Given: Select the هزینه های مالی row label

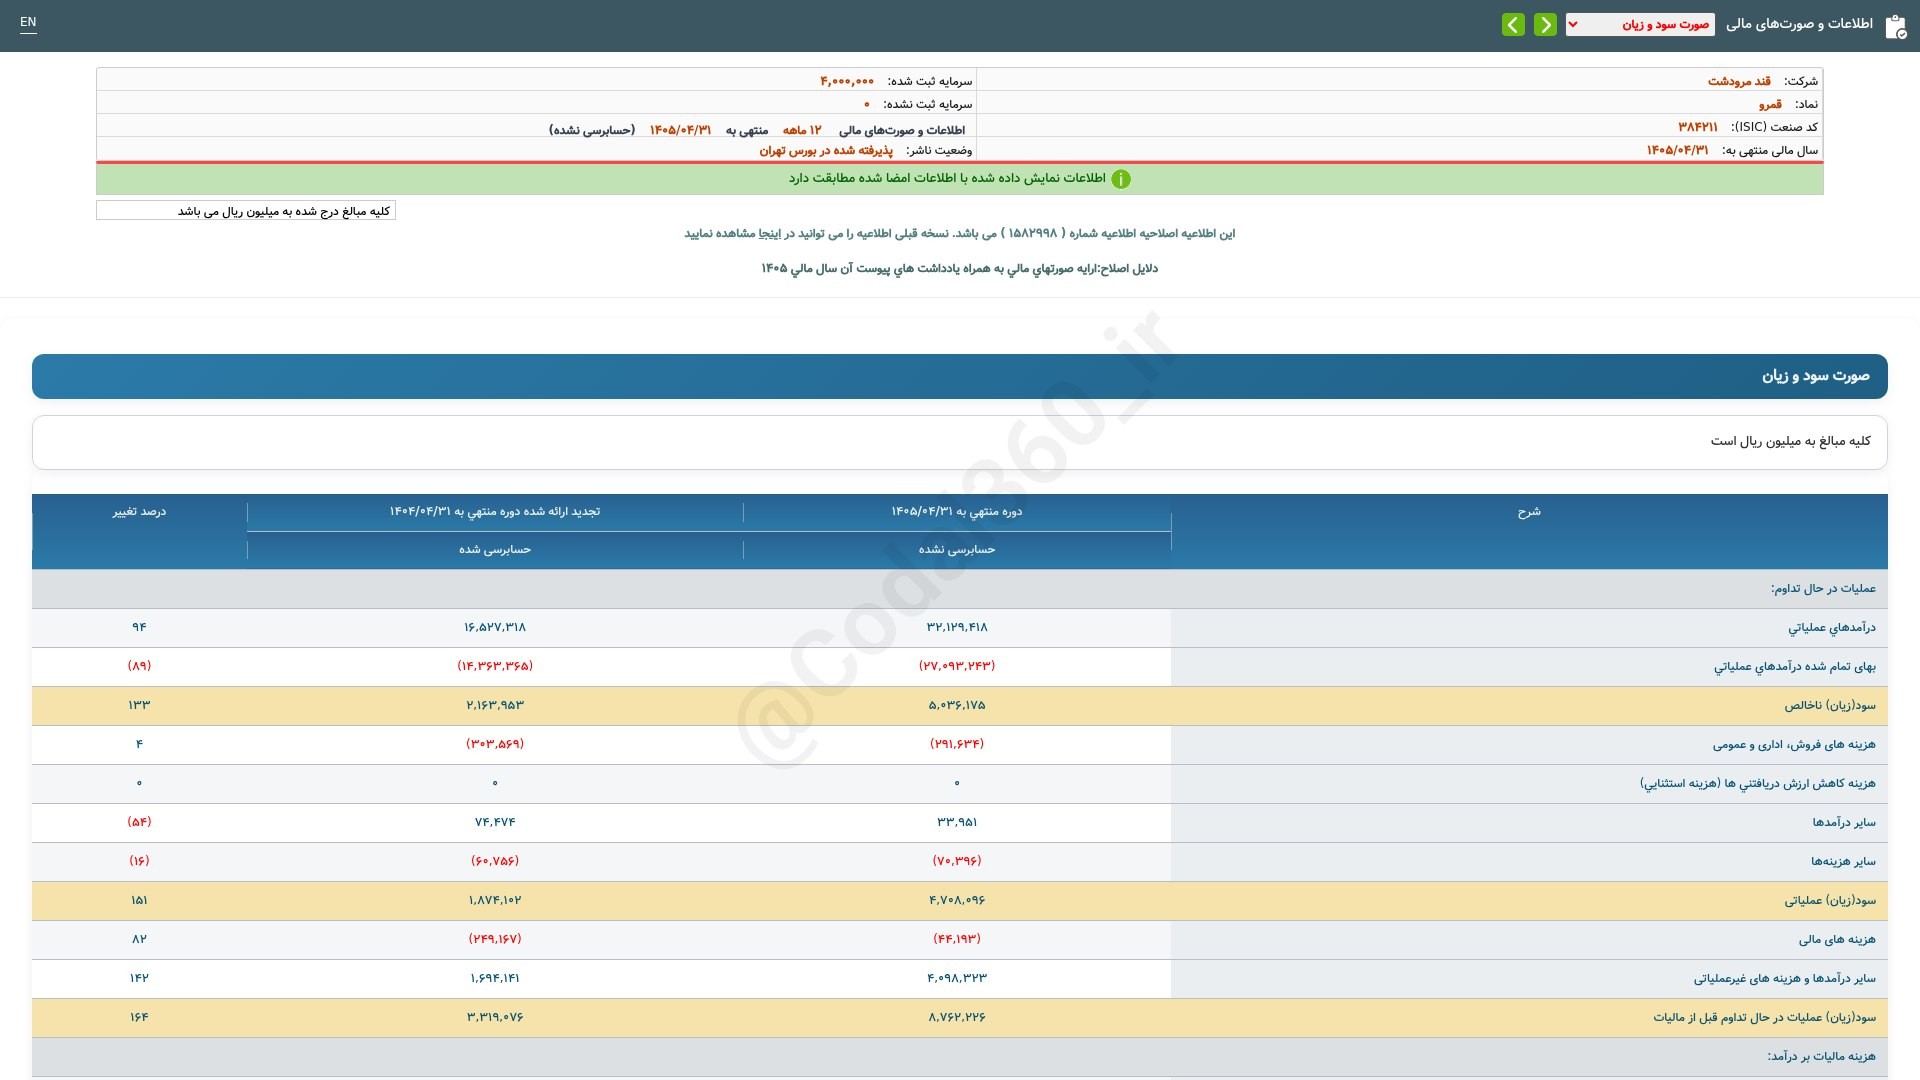Looking at the screenshot, I should click(1837, 940).
